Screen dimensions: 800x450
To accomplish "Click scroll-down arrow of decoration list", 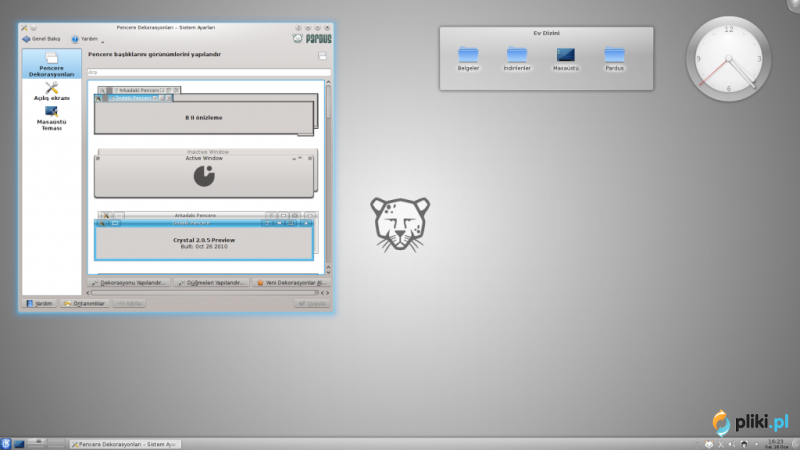I will coord(329,271).
